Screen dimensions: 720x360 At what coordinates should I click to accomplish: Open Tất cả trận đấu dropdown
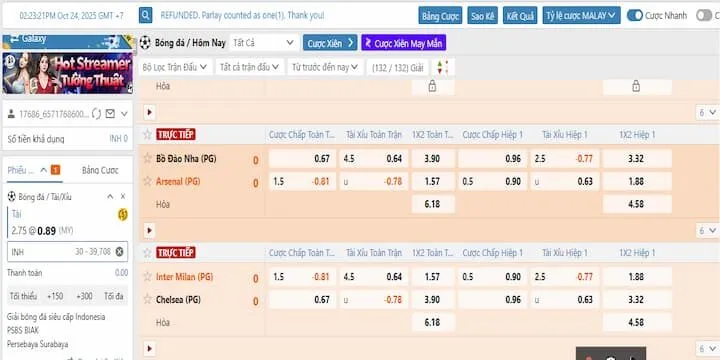[x=249, y=67]
